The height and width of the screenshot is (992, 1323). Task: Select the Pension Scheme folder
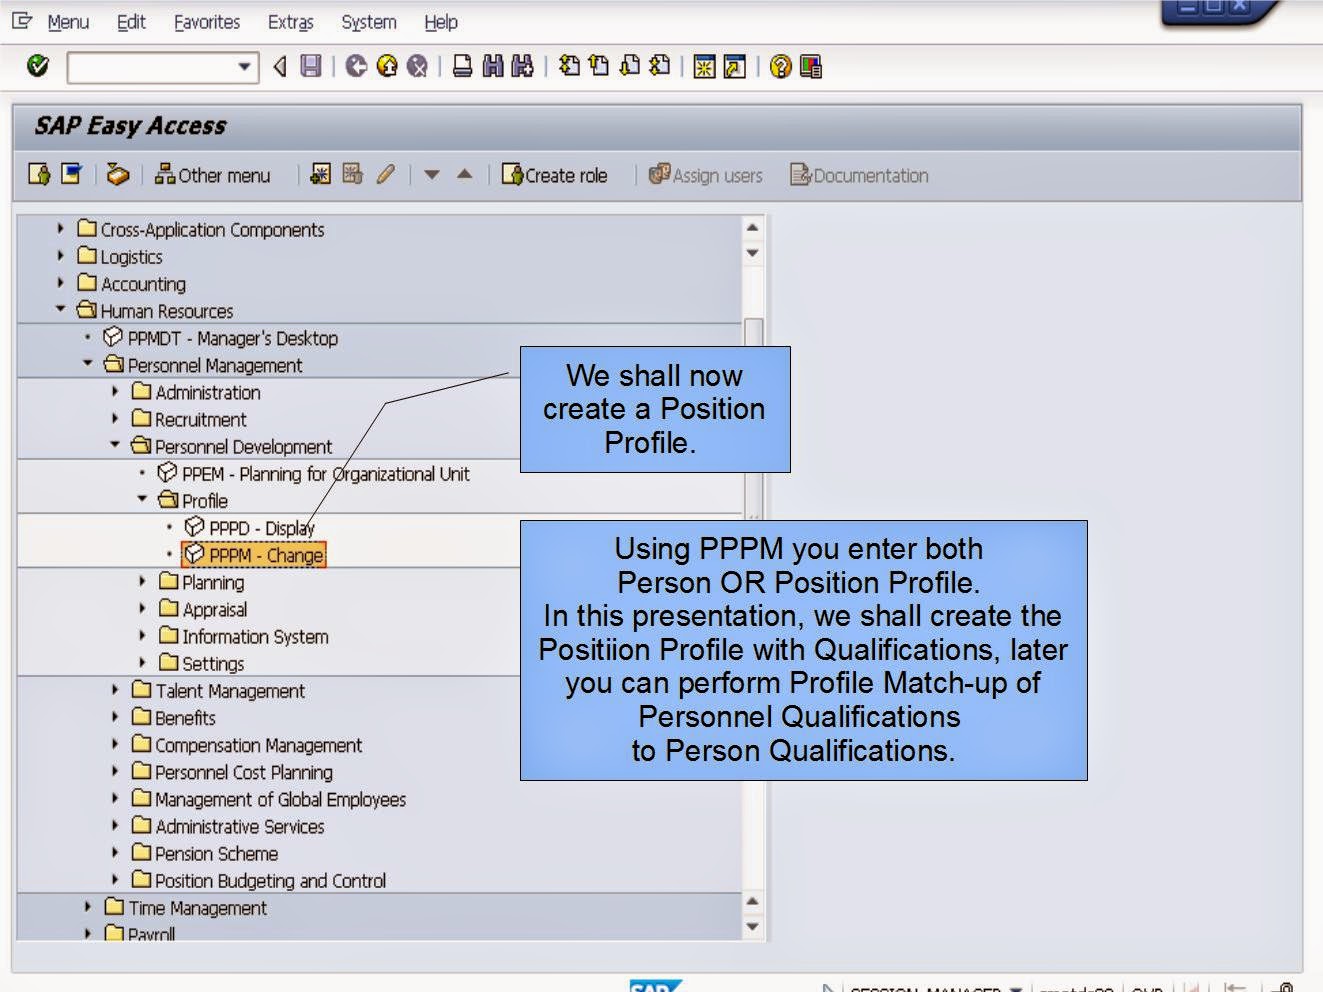tap(205, 853)
